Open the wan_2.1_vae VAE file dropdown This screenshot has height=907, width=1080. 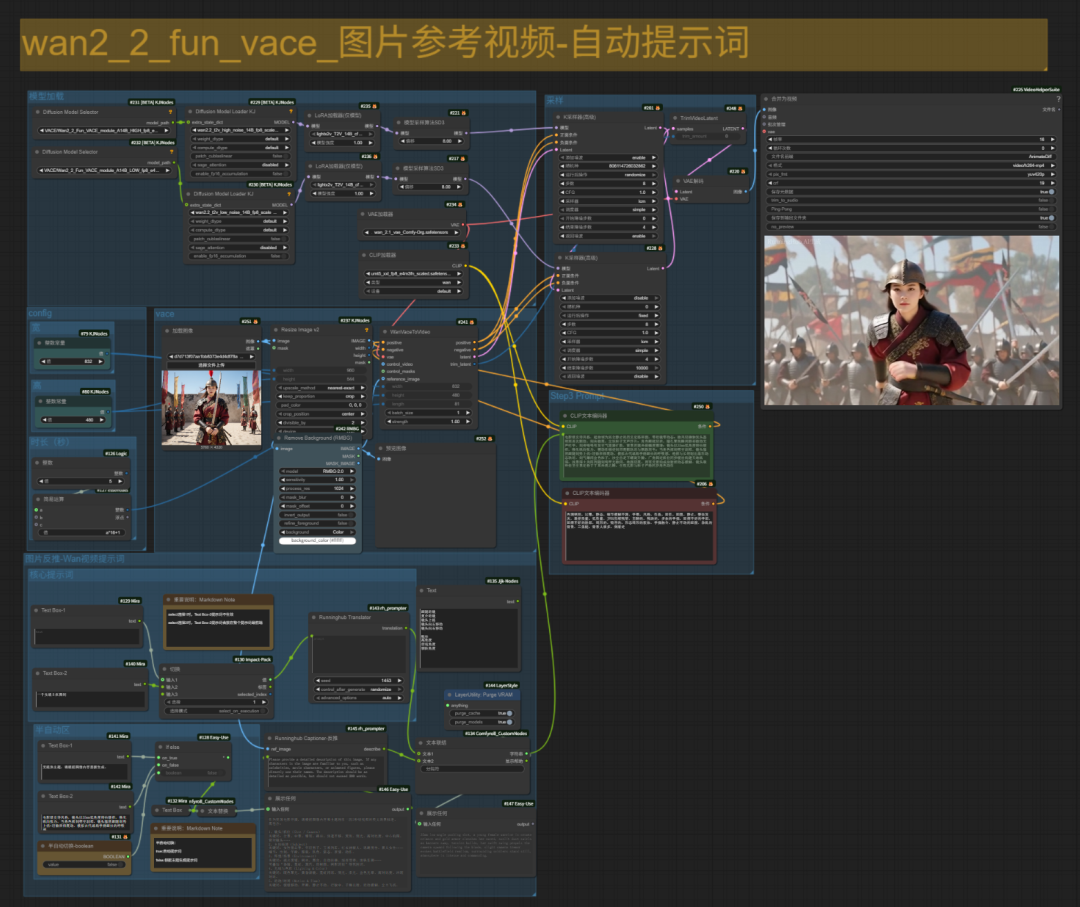413,233
